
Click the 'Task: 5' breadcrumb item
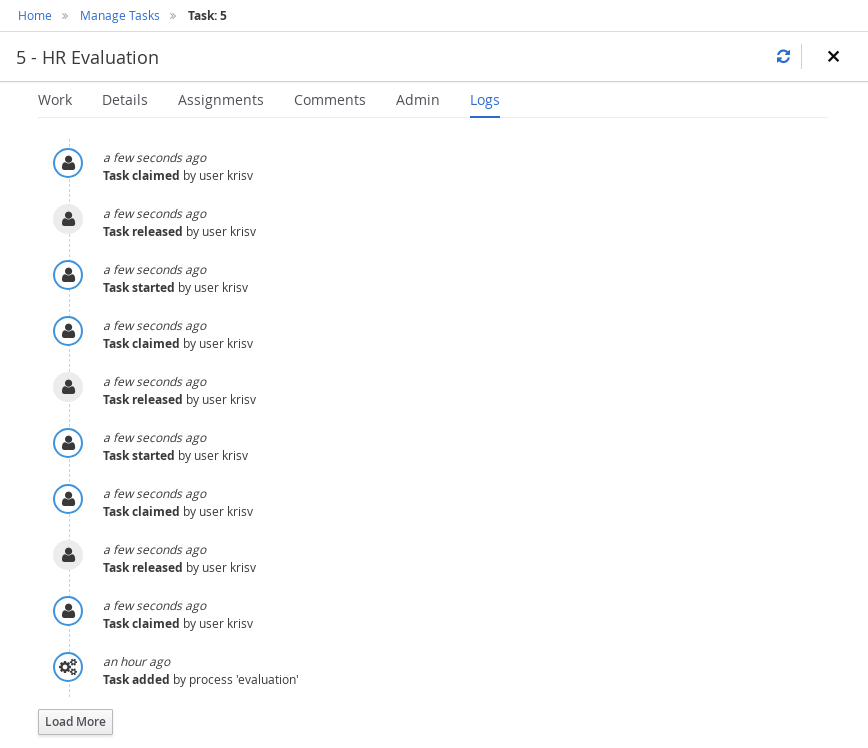207,15
